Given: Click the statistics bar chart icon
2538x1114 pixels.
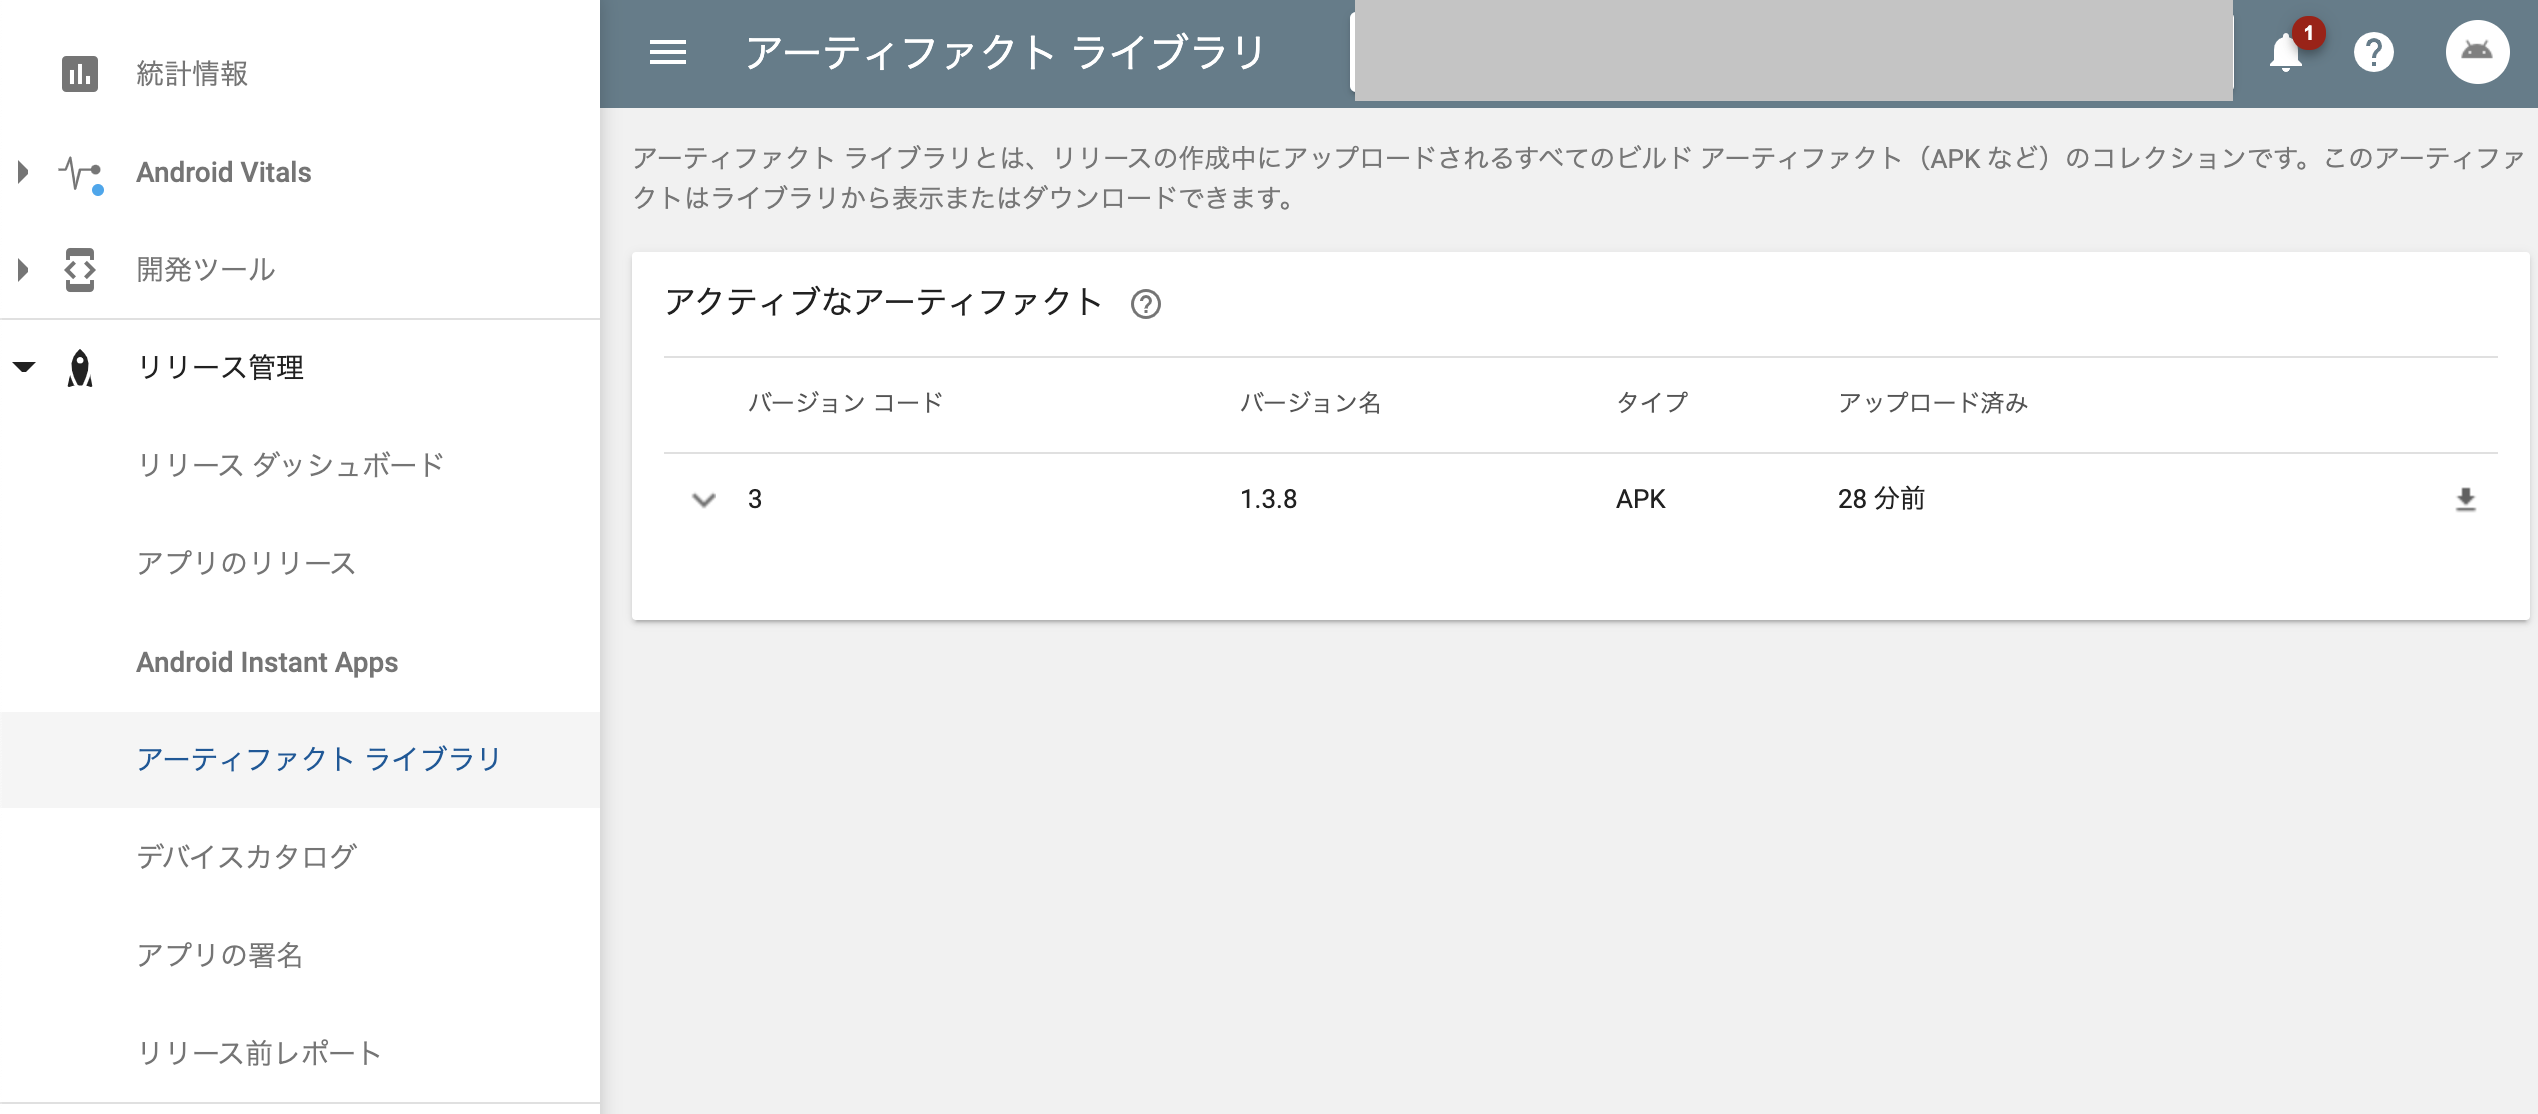Looking at the screenshot, I should click(80, 74).
